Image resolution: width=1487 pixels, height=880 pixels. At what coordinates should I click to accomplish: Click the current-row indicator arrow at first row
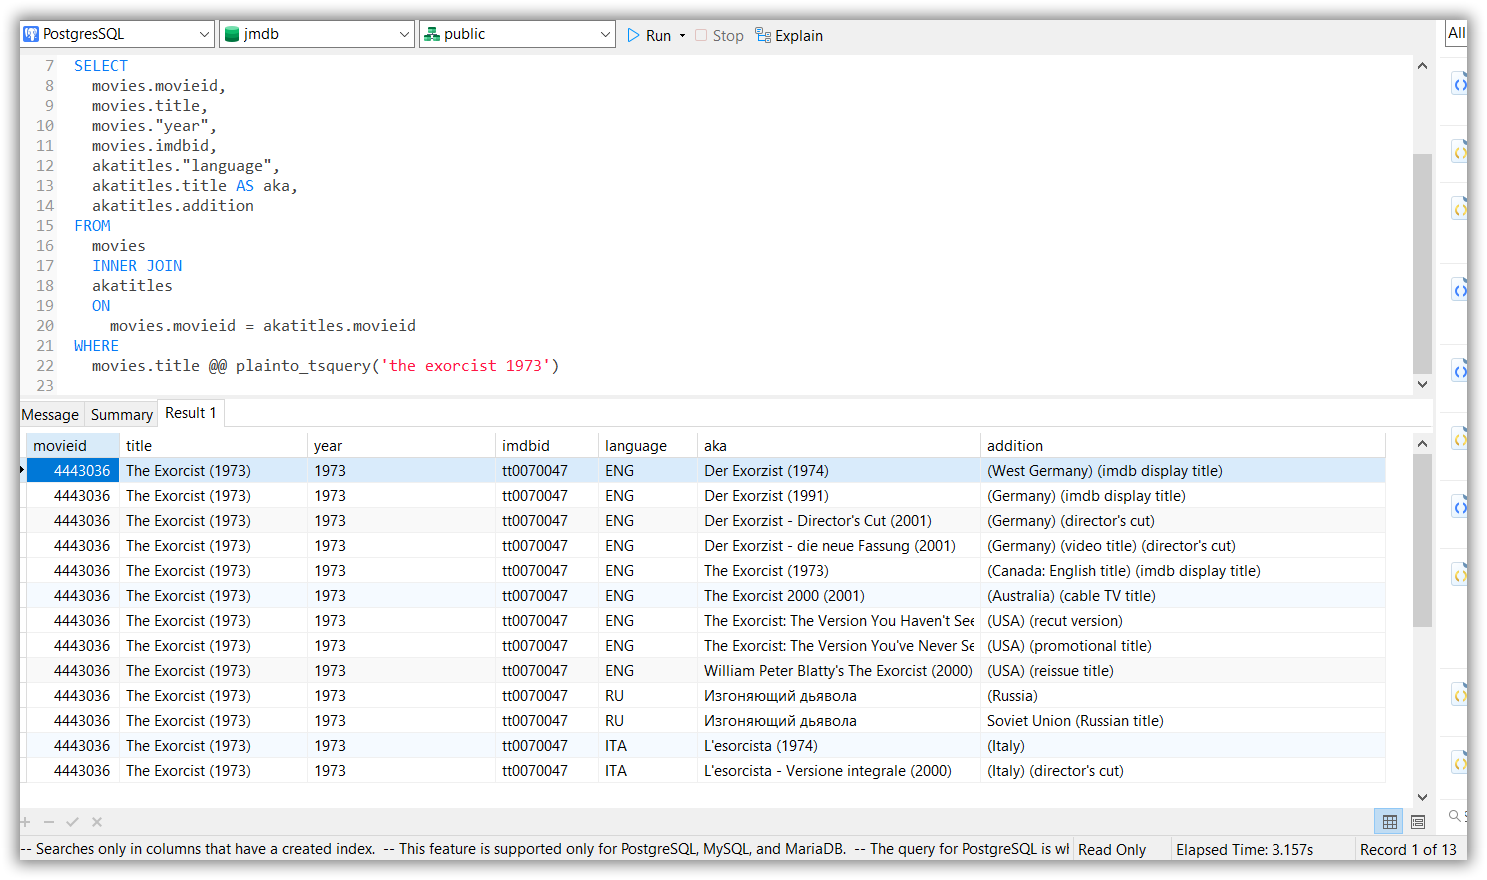pyautogui.click(x=22, y=470)
